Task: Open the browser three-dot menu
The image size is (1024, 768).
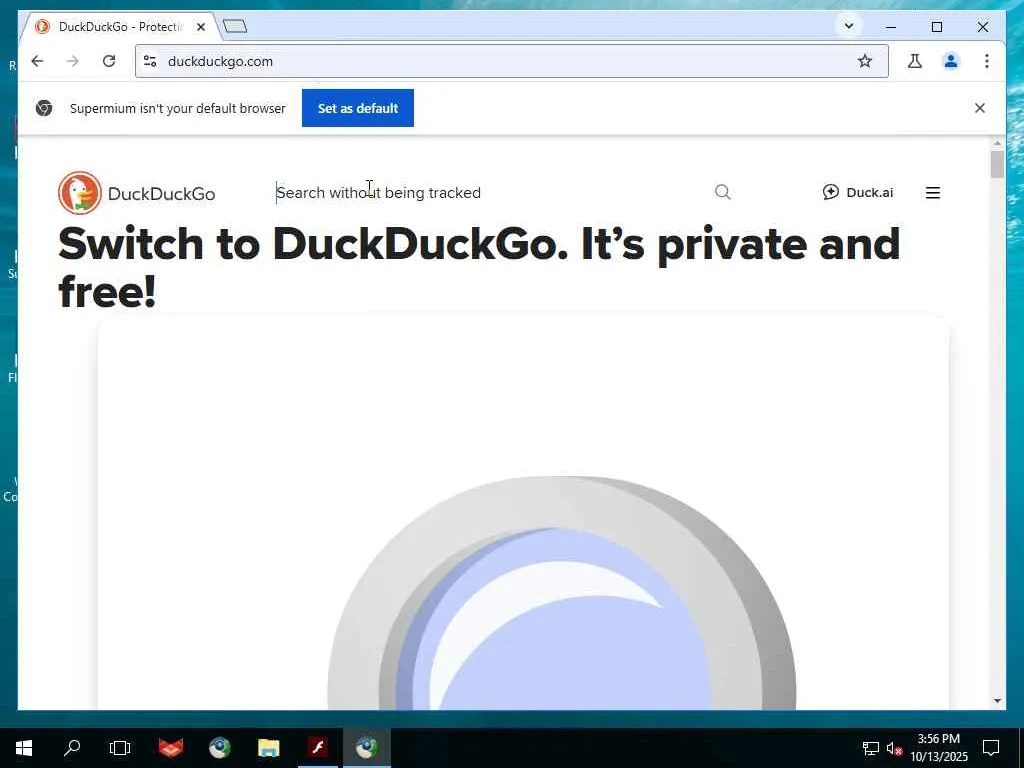Action: point(987,61)
